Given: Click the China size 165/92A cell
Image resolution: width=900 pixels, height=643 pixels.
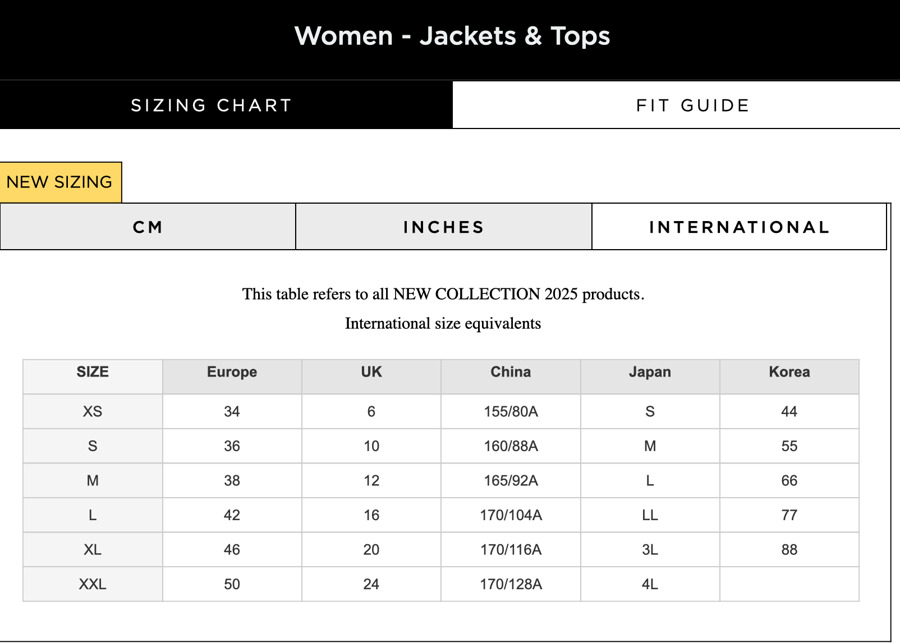Looking at the screenshot, I should [x=510, y=480].
